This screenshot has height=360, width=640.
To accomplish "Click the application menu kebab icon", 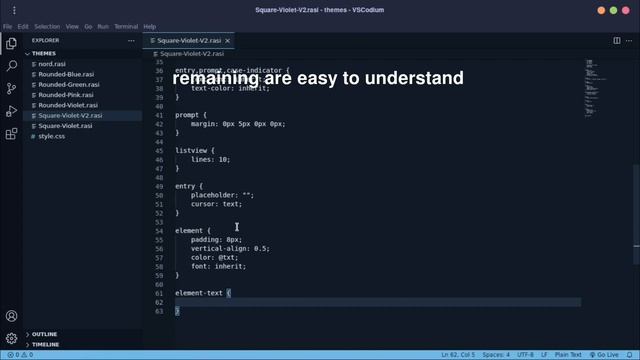I will tap(14, 10).
